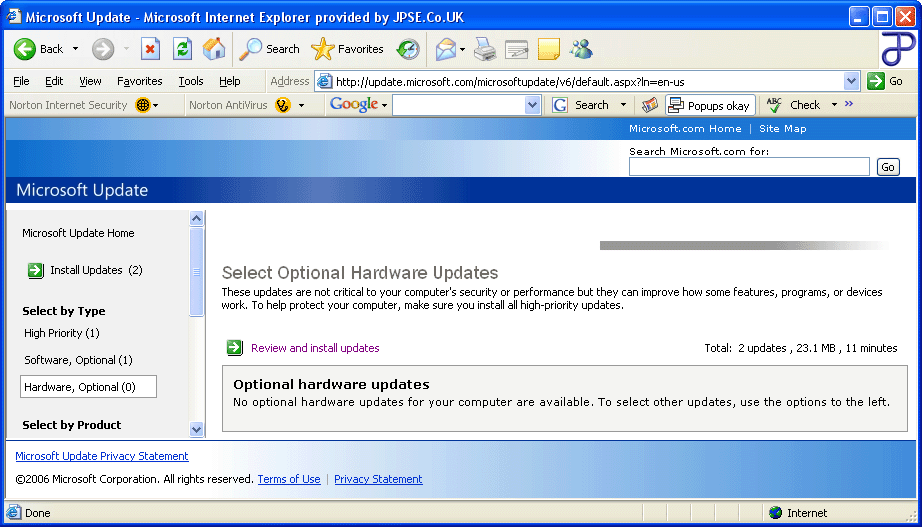The width and height of the screenshot is (922, 527).
Task: Open the View menu
Action: click(x=90, y=82)
